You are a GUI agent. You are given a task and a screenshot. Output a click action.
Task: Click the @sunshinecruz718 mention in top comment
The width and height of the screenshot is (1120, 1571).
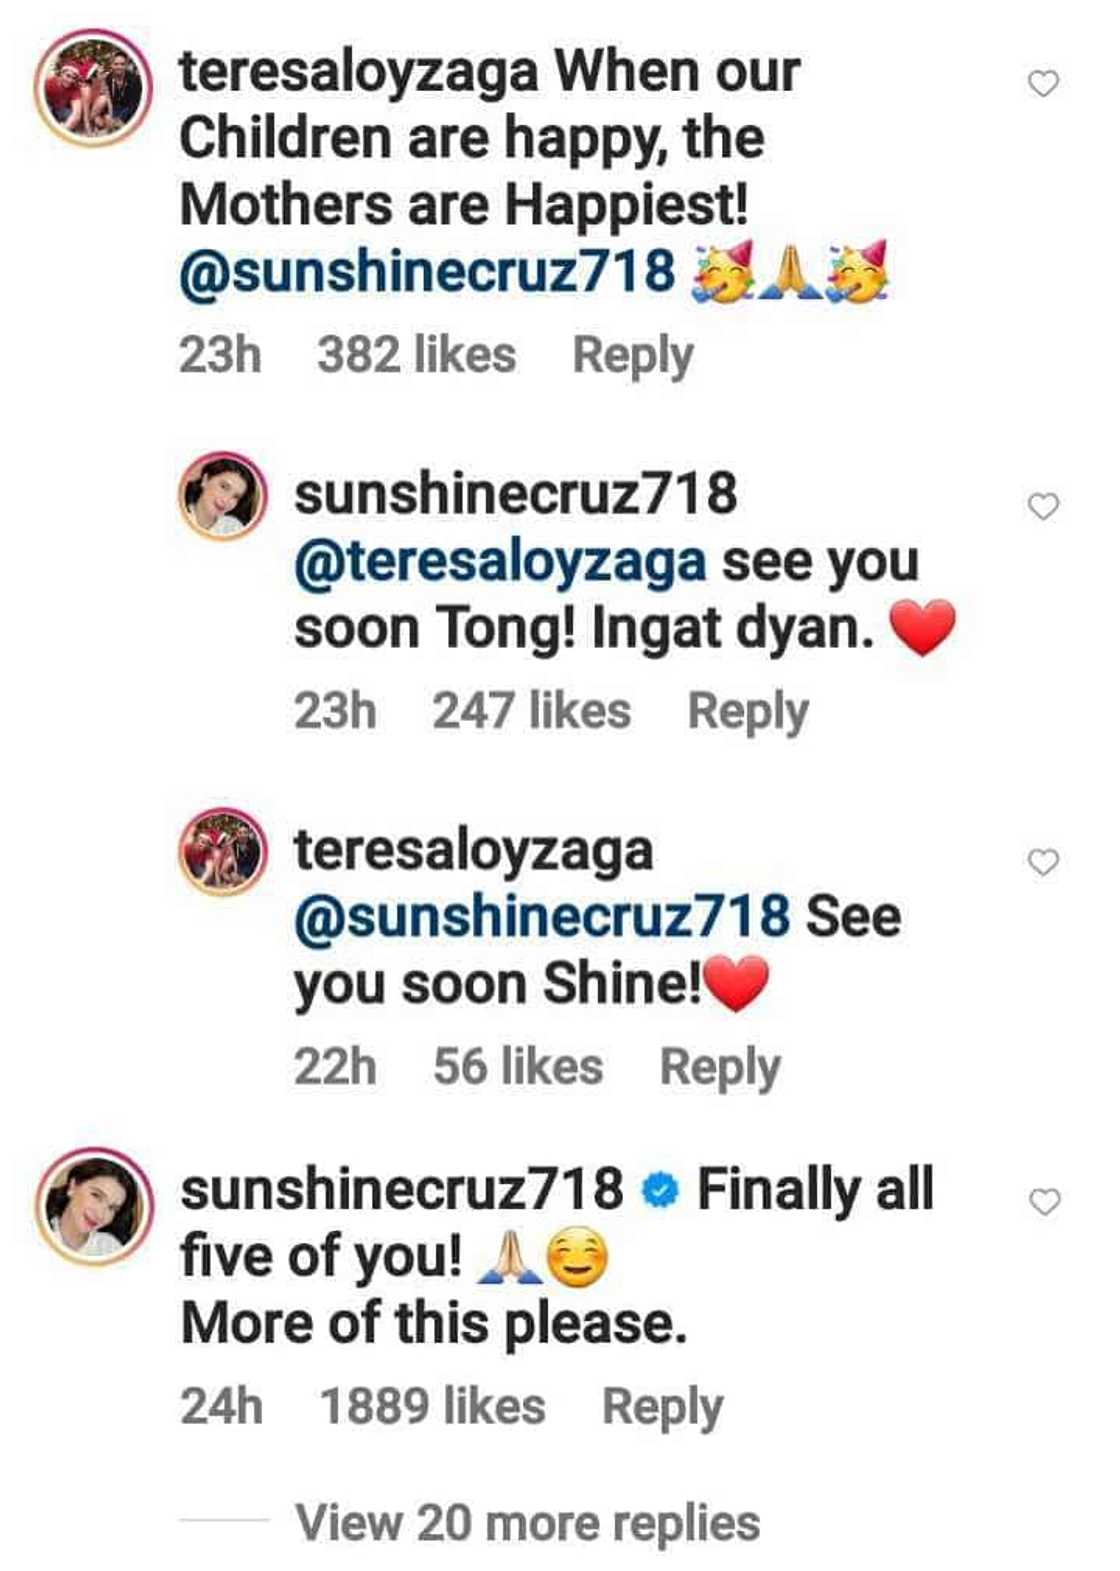click(x=427, y=272)
